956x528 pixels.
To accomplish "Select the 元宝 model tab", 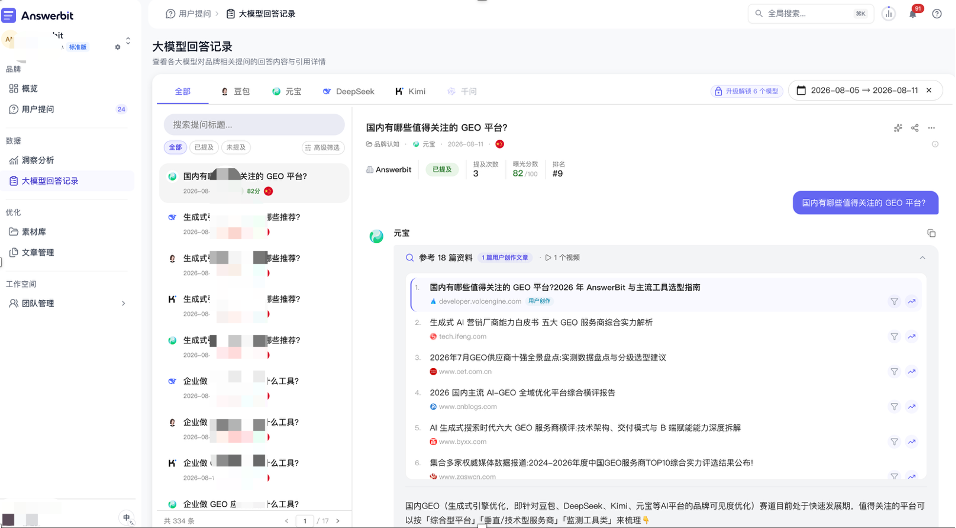I will tap(287, 91).
